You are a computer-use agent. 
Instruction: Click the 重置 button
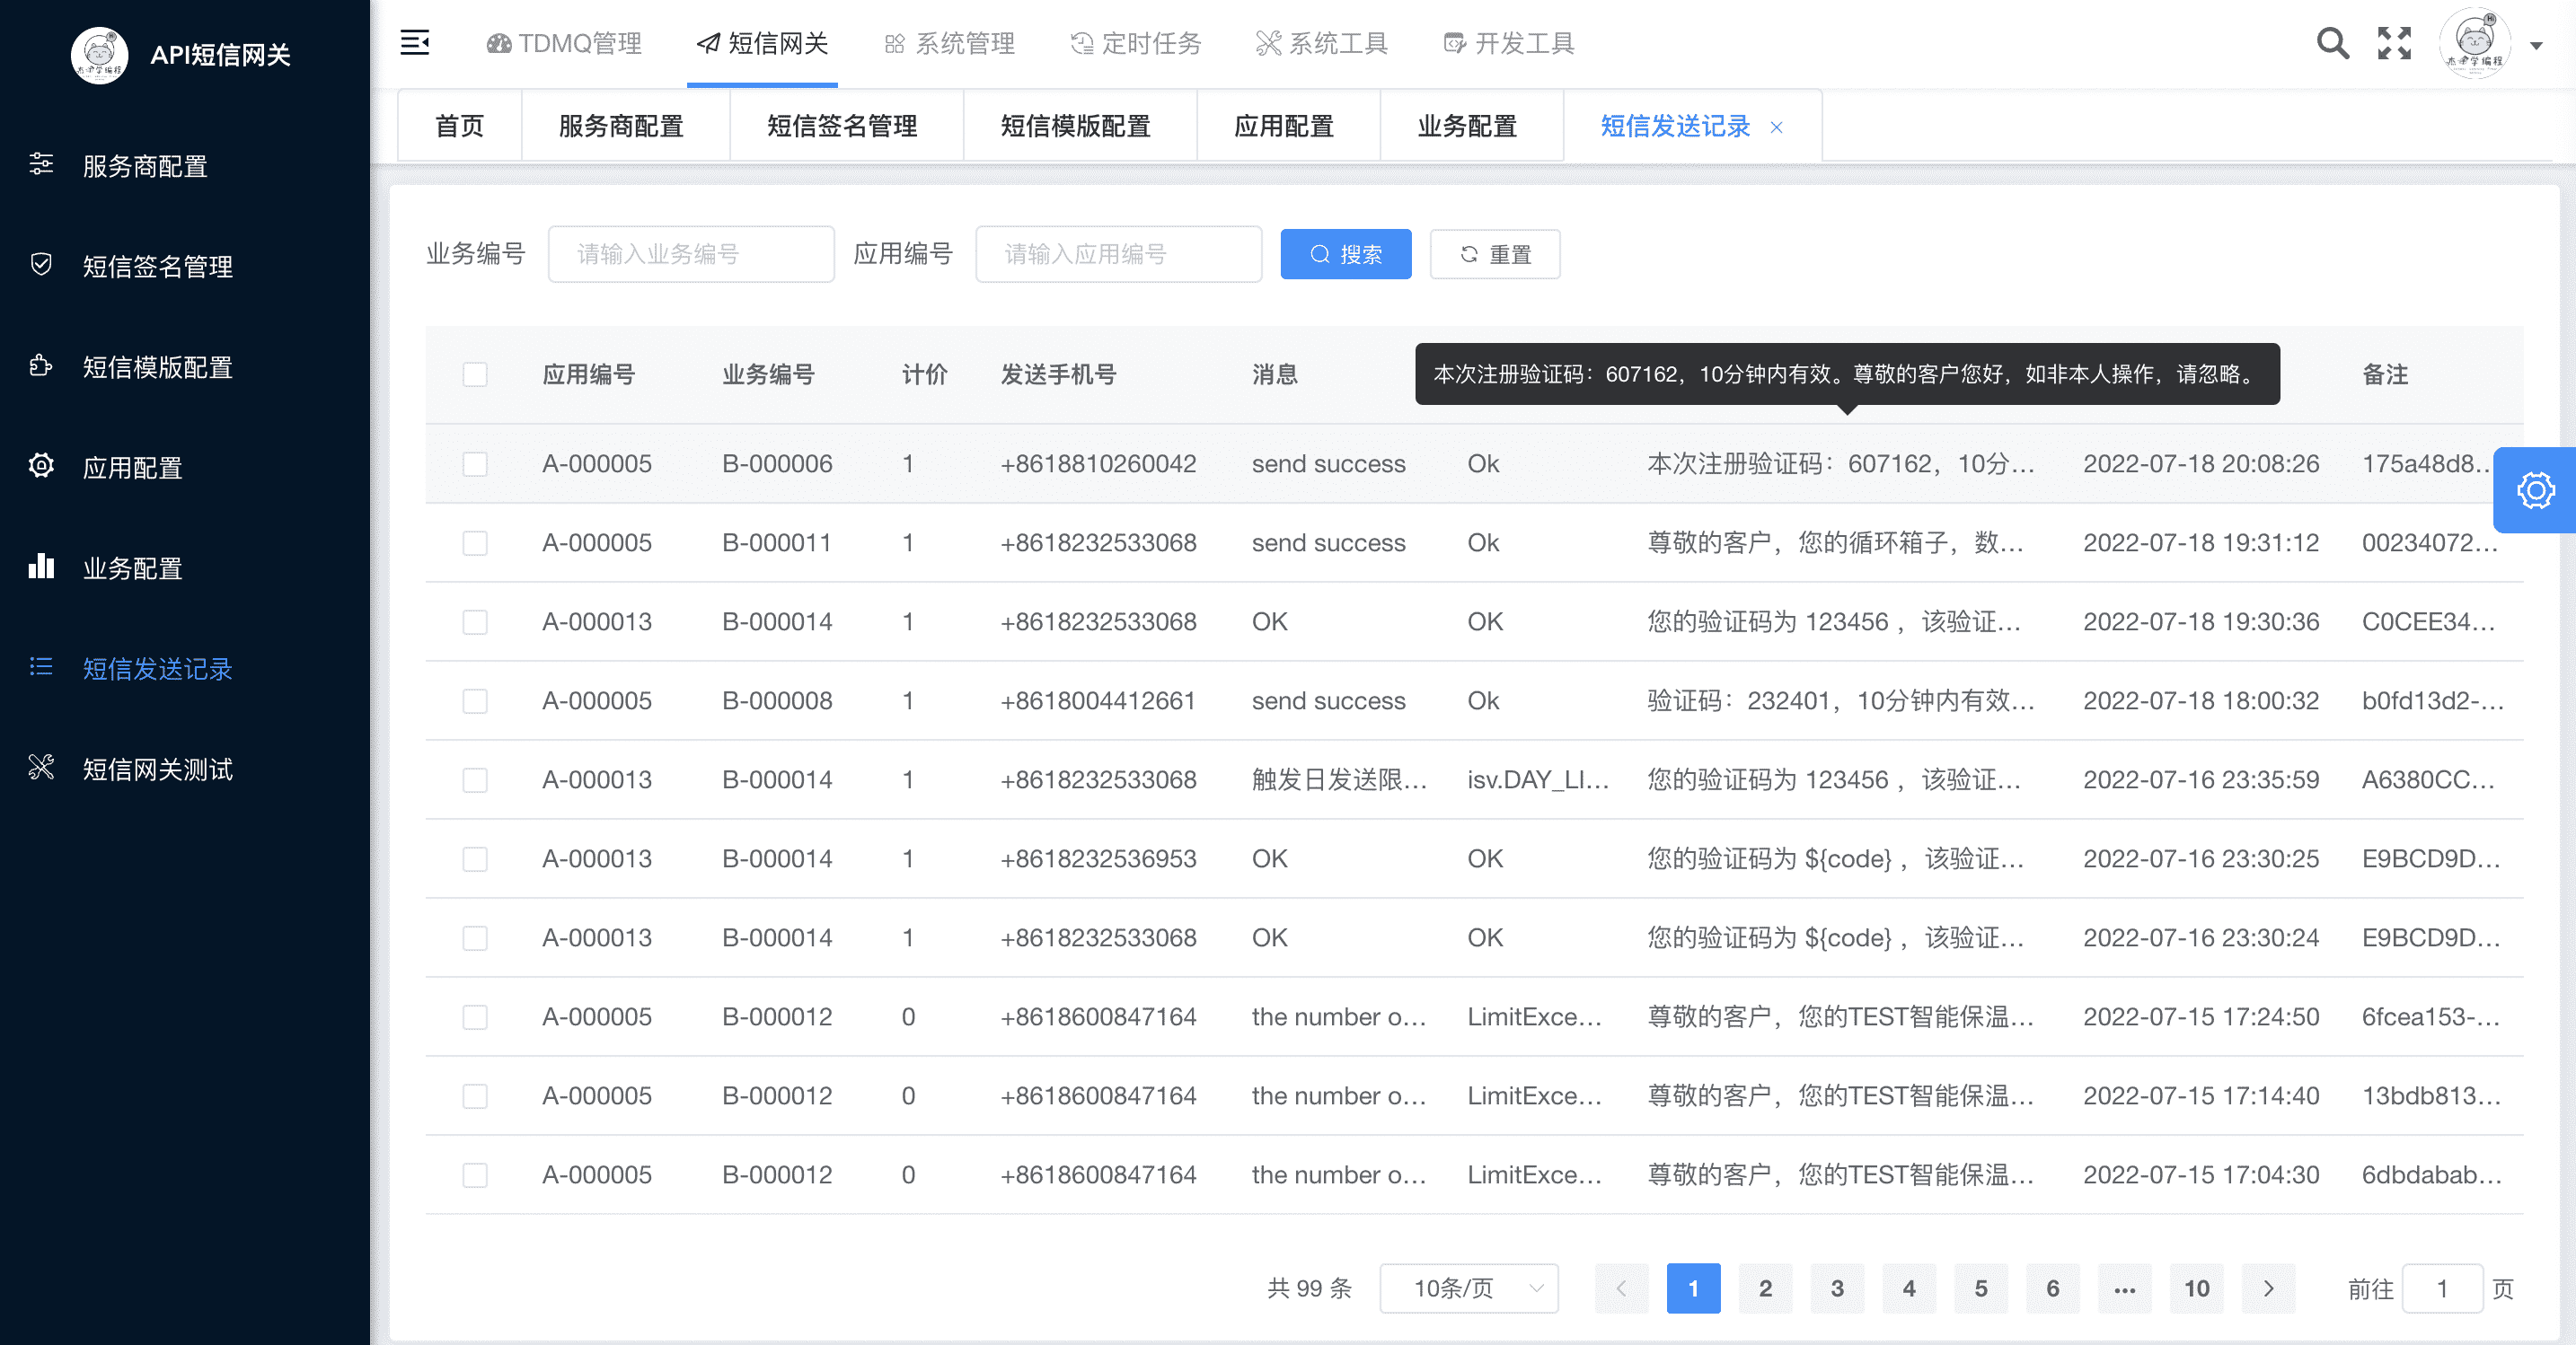pyautogui.click(x=1495, y=254)
